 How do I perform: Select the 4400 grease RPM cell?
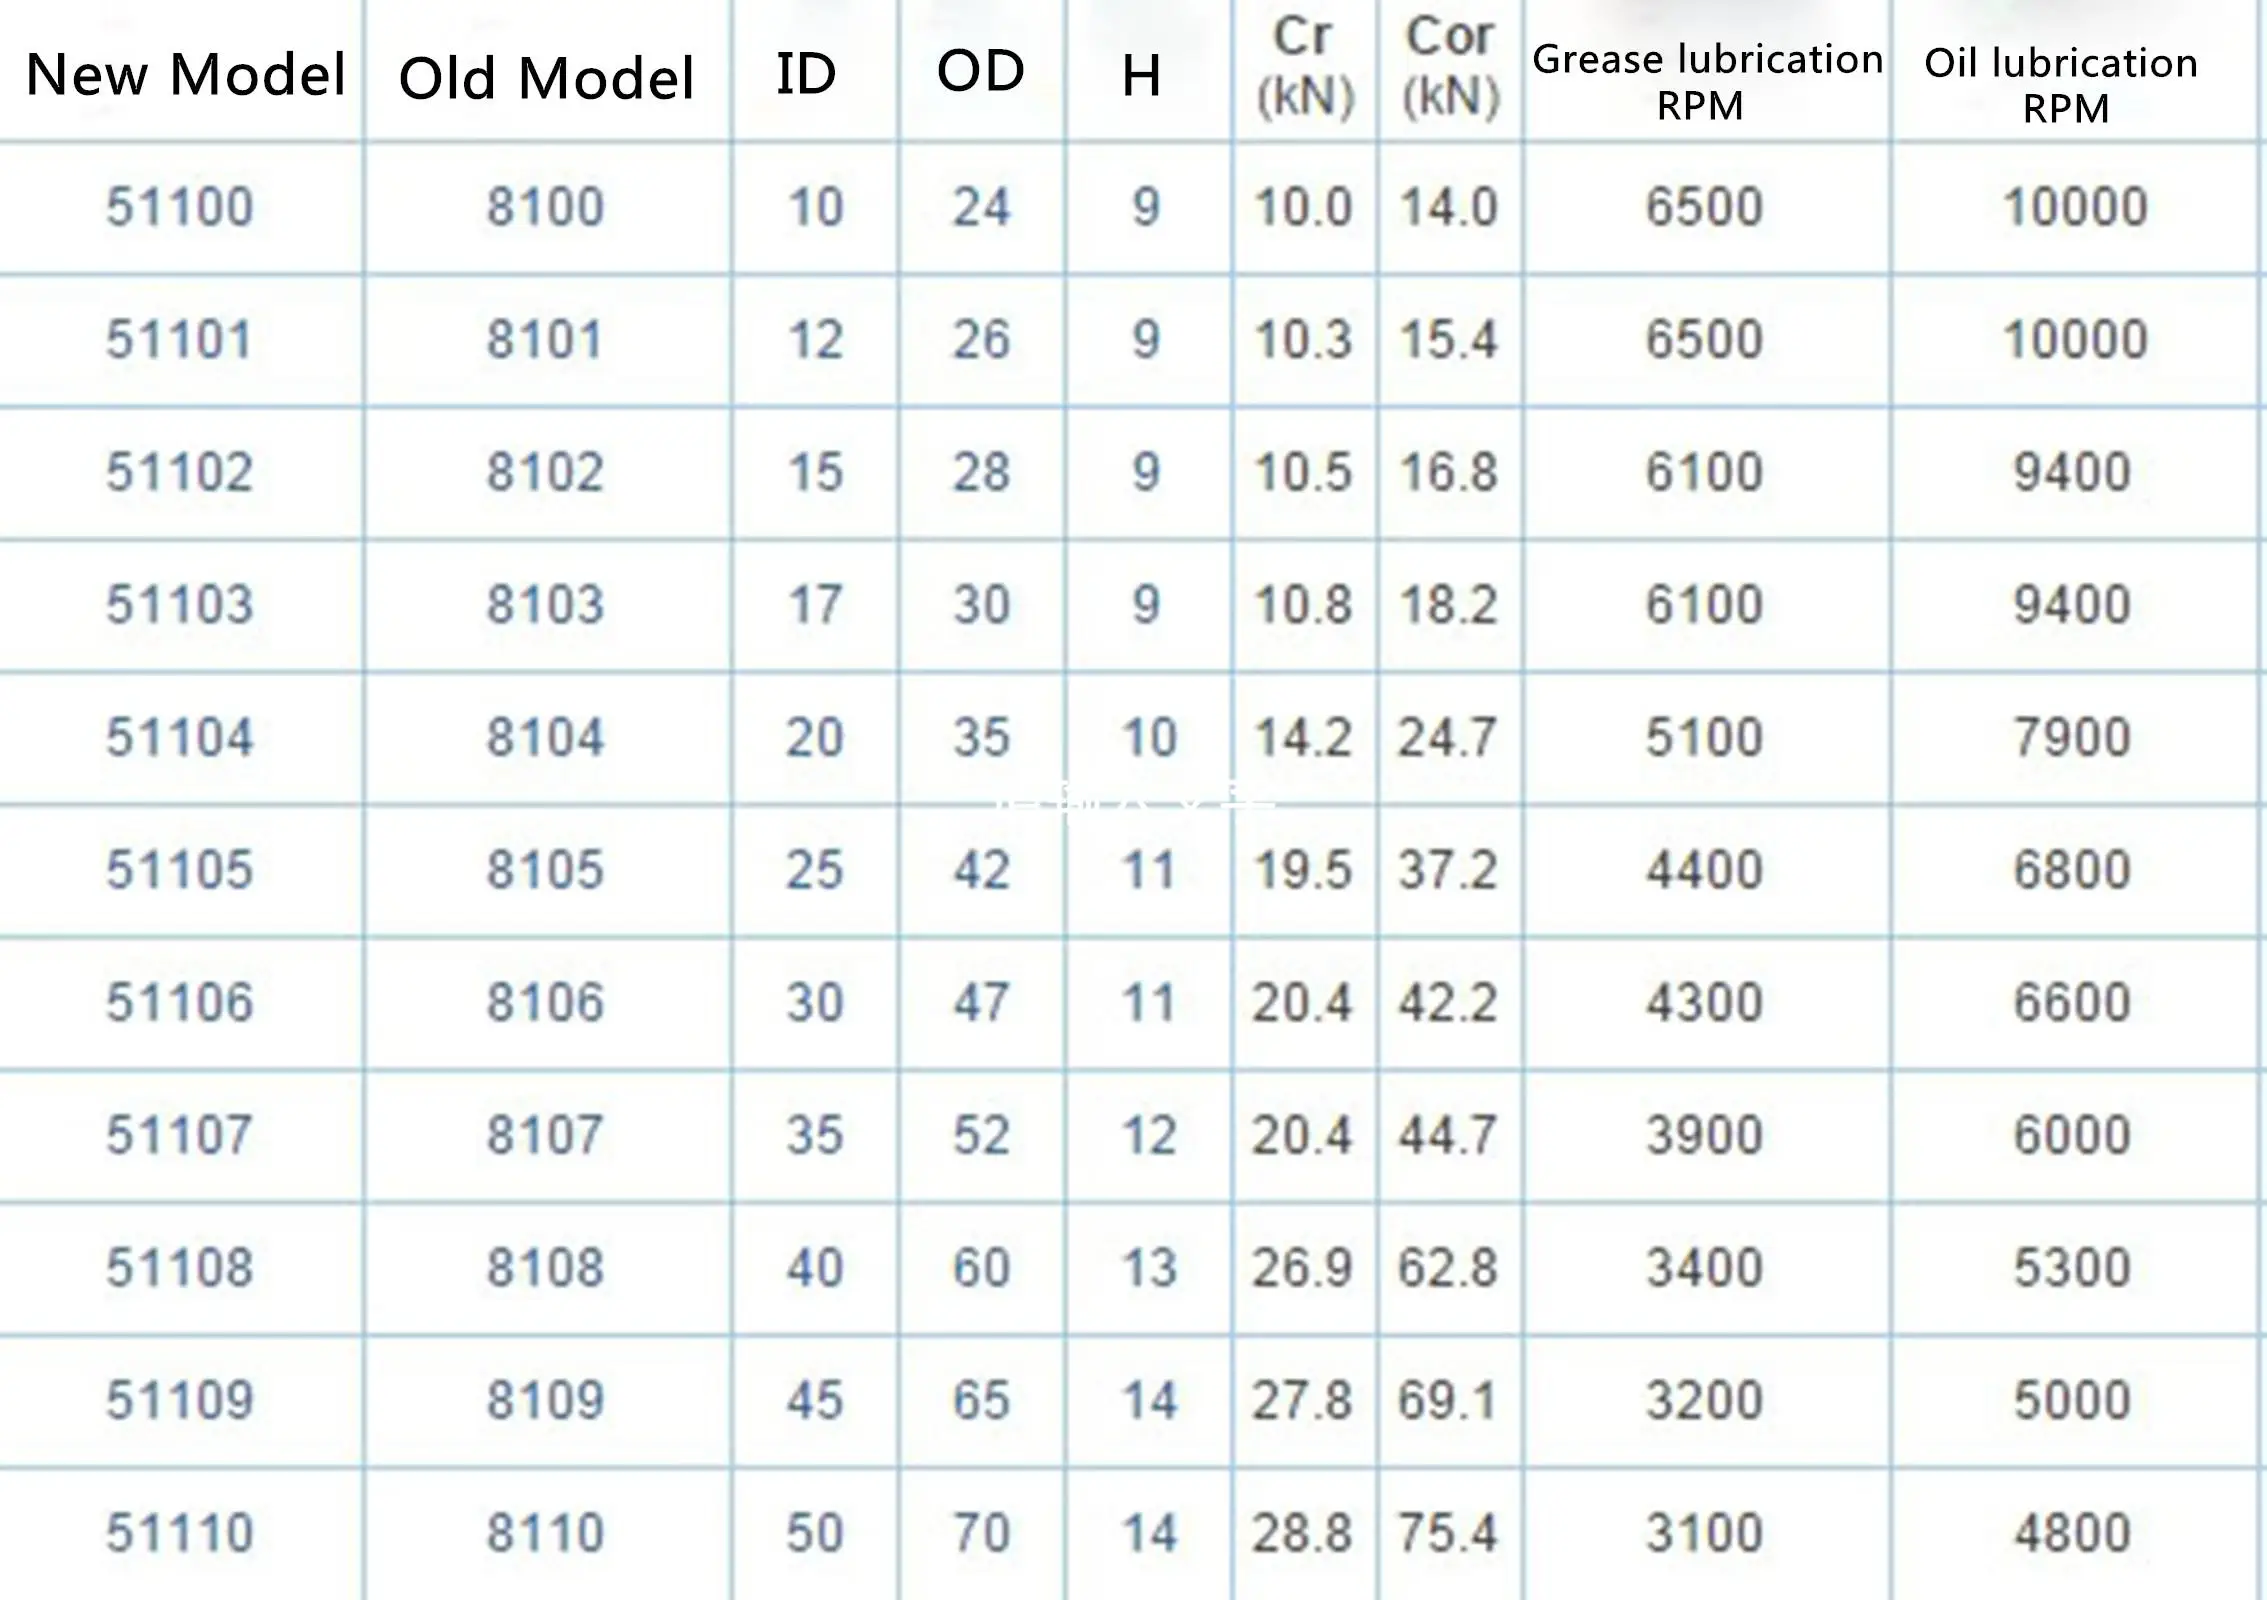[1704, 870]
